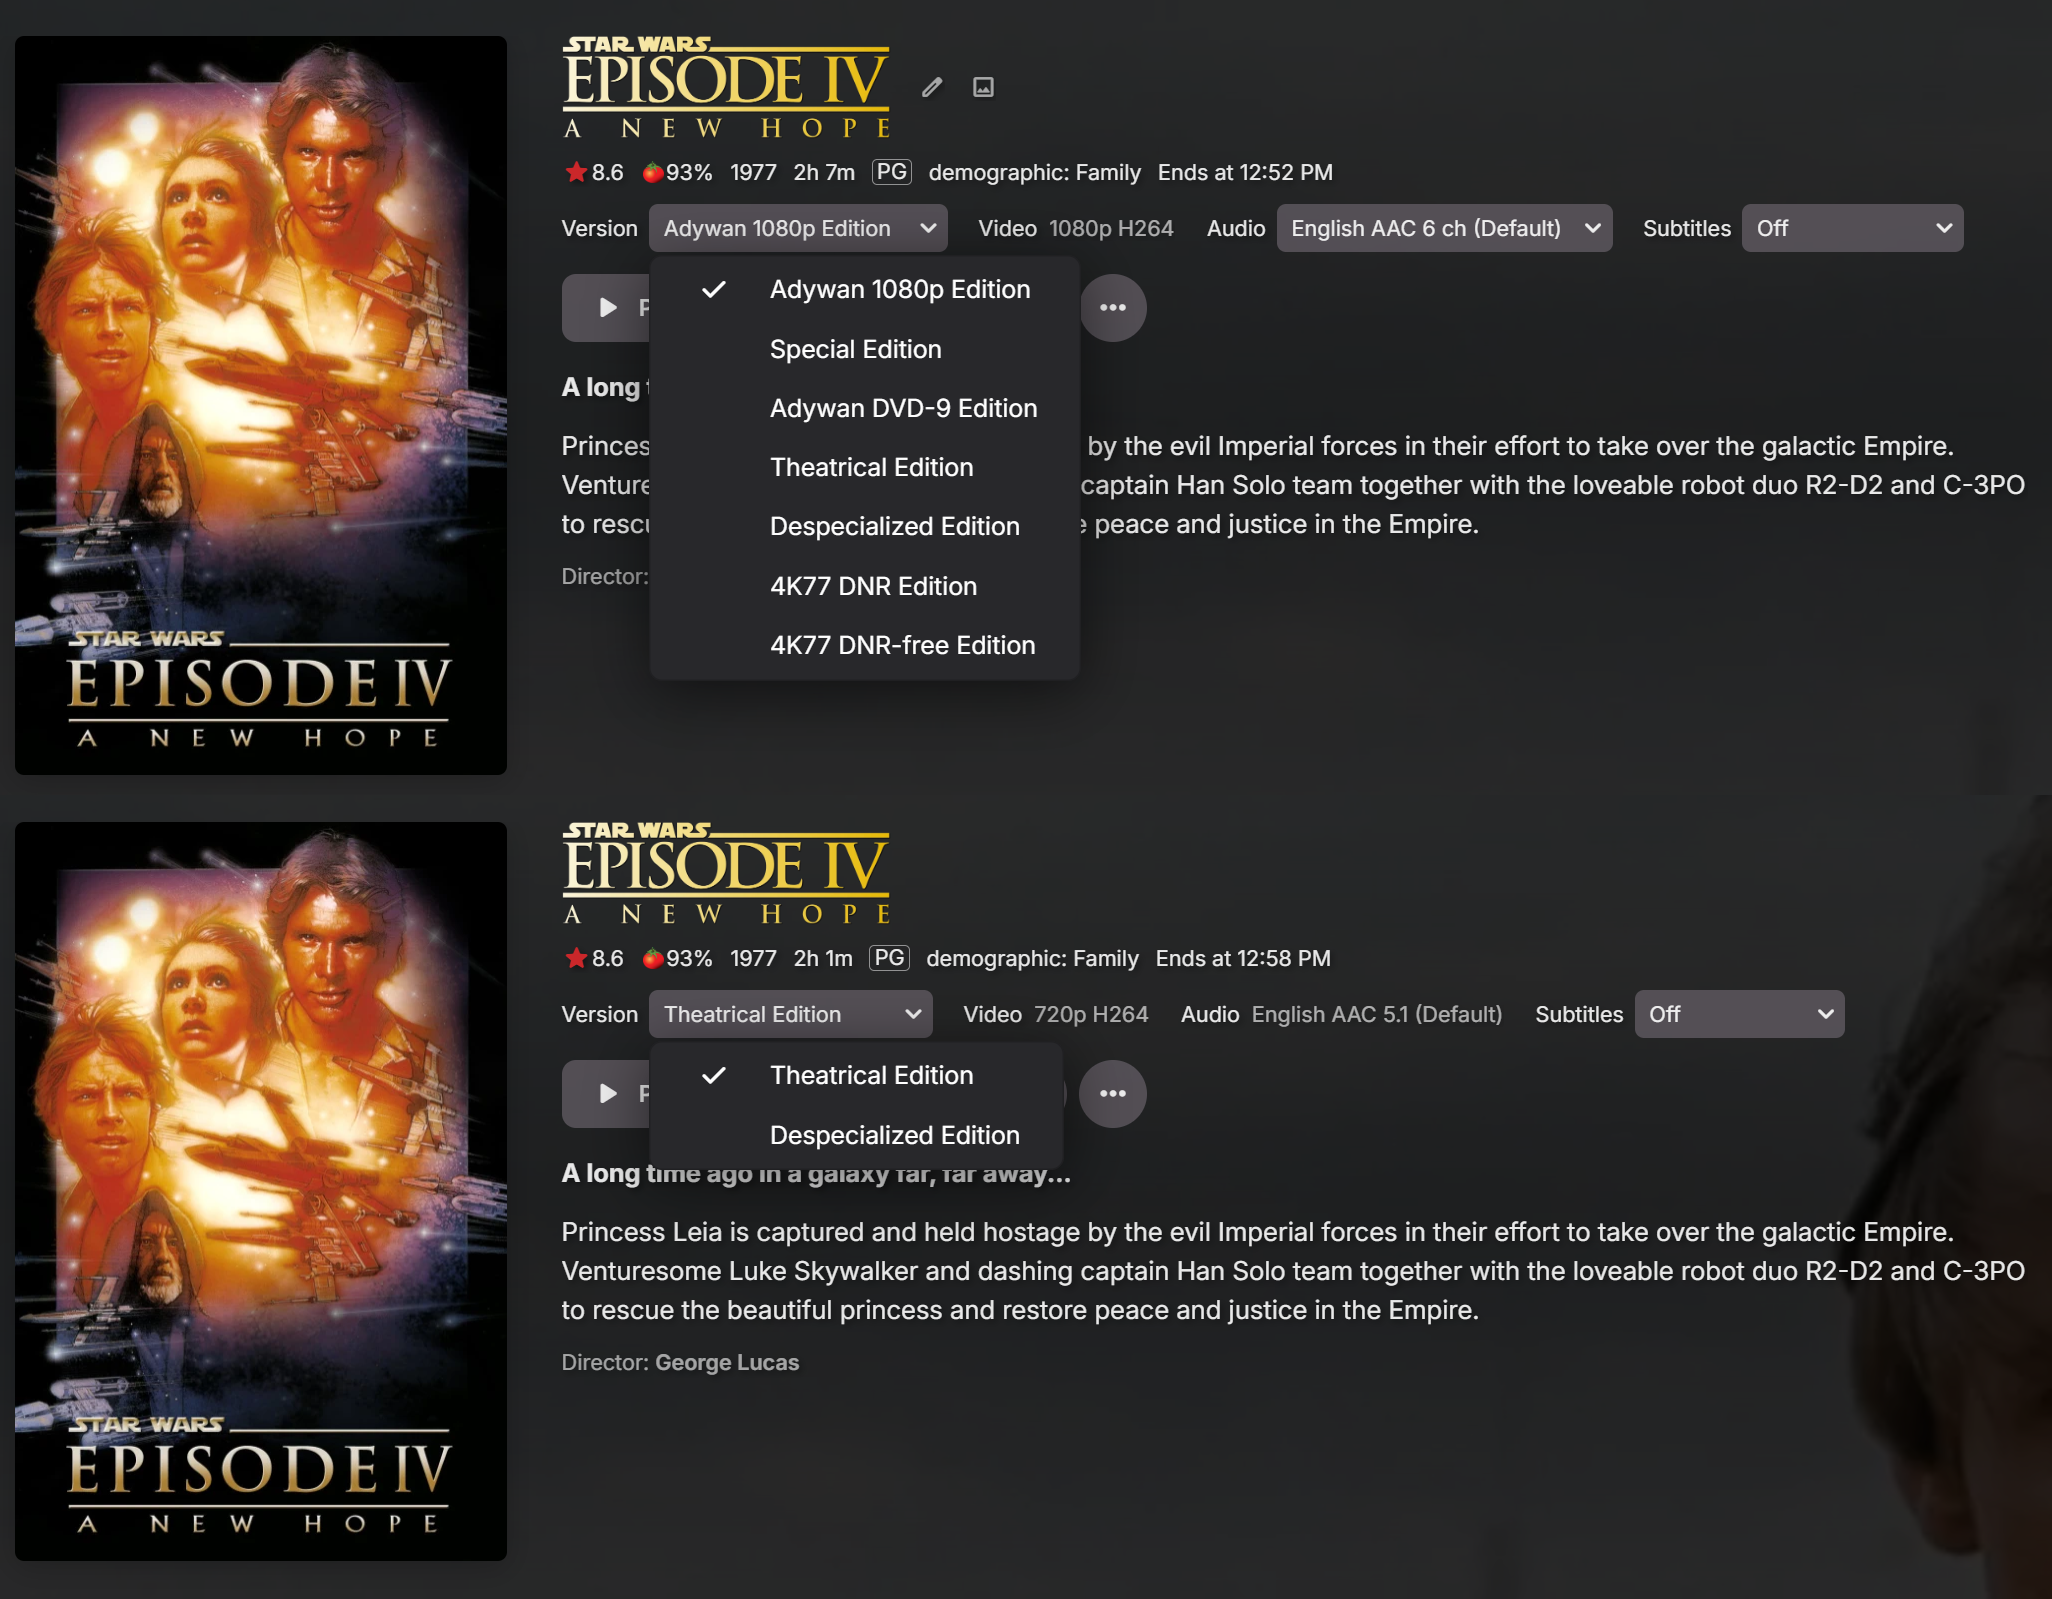This screenshot has height=1599, width=2052.
Task: Start playback with the upper play button
Action: [x=607, y=308]
